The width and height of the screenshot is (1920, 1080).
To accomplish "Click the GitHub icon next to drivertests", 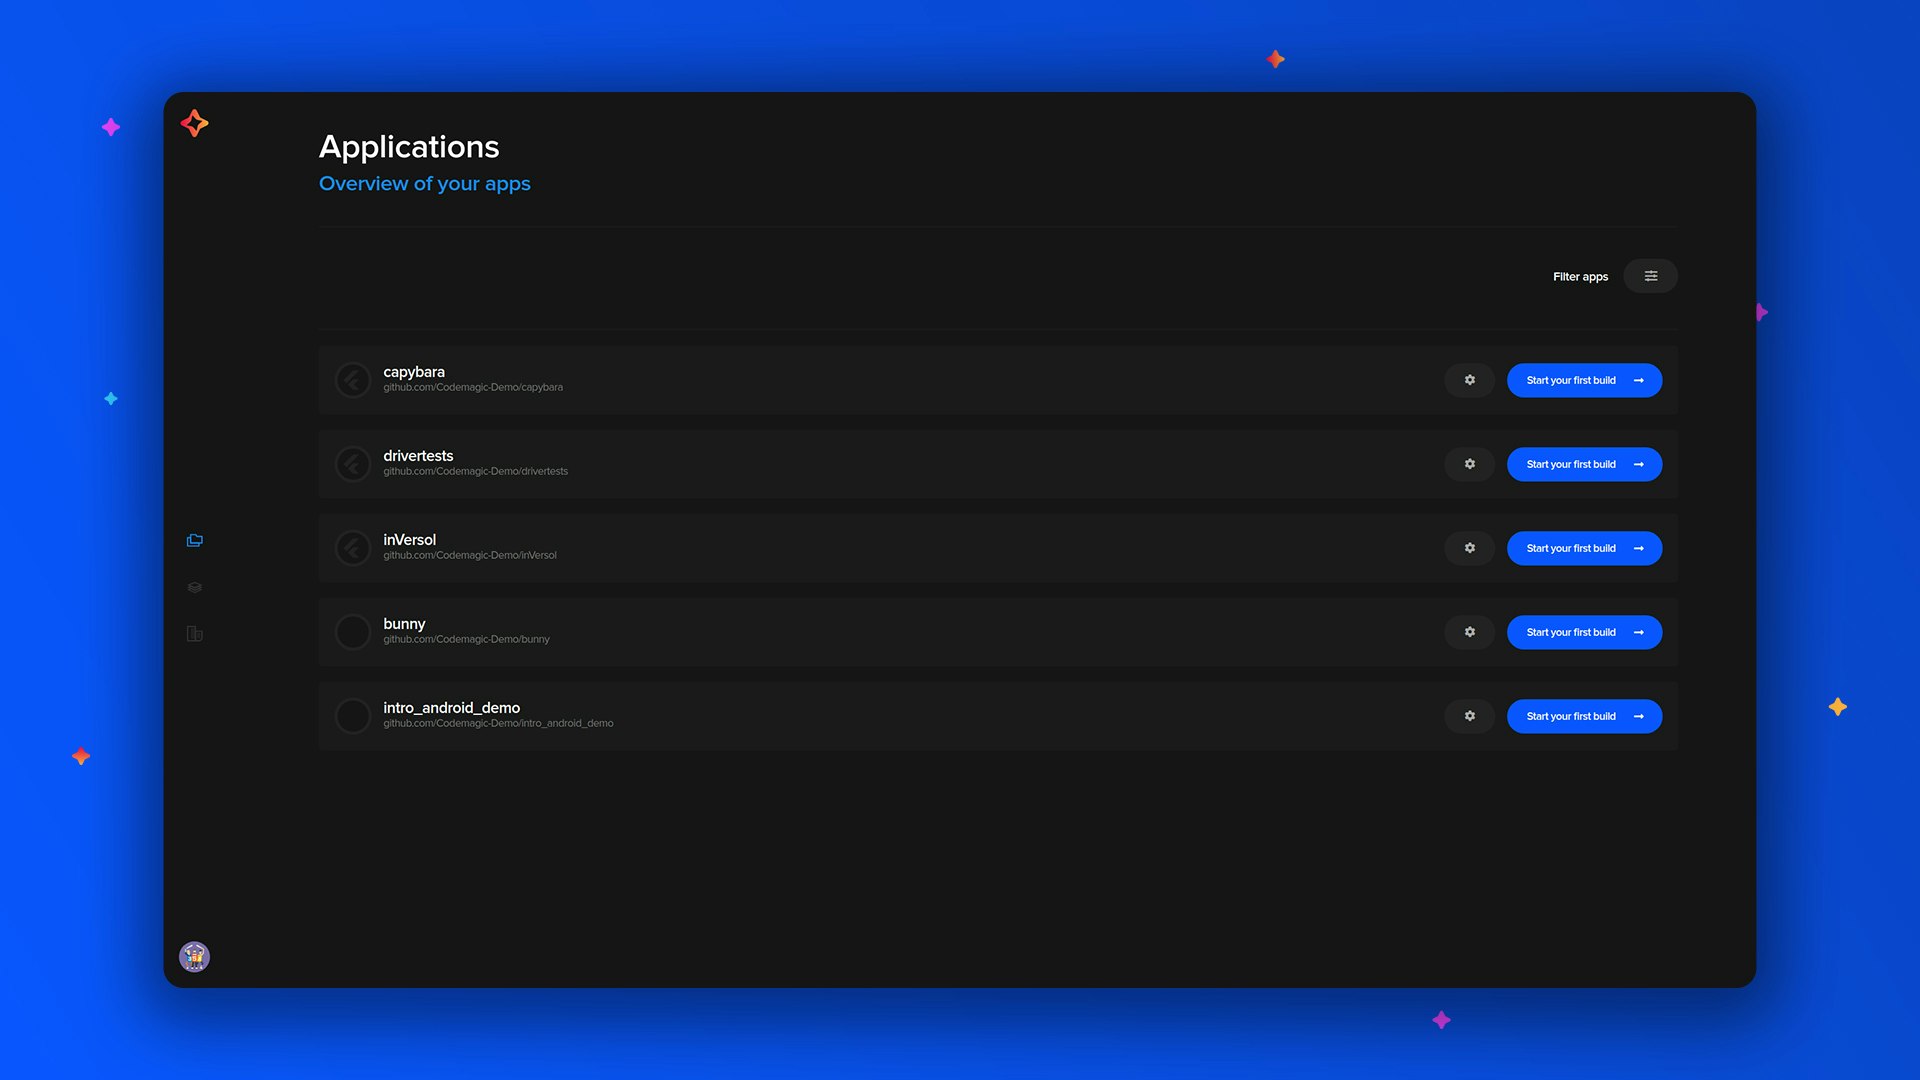I will click(353, 464).
